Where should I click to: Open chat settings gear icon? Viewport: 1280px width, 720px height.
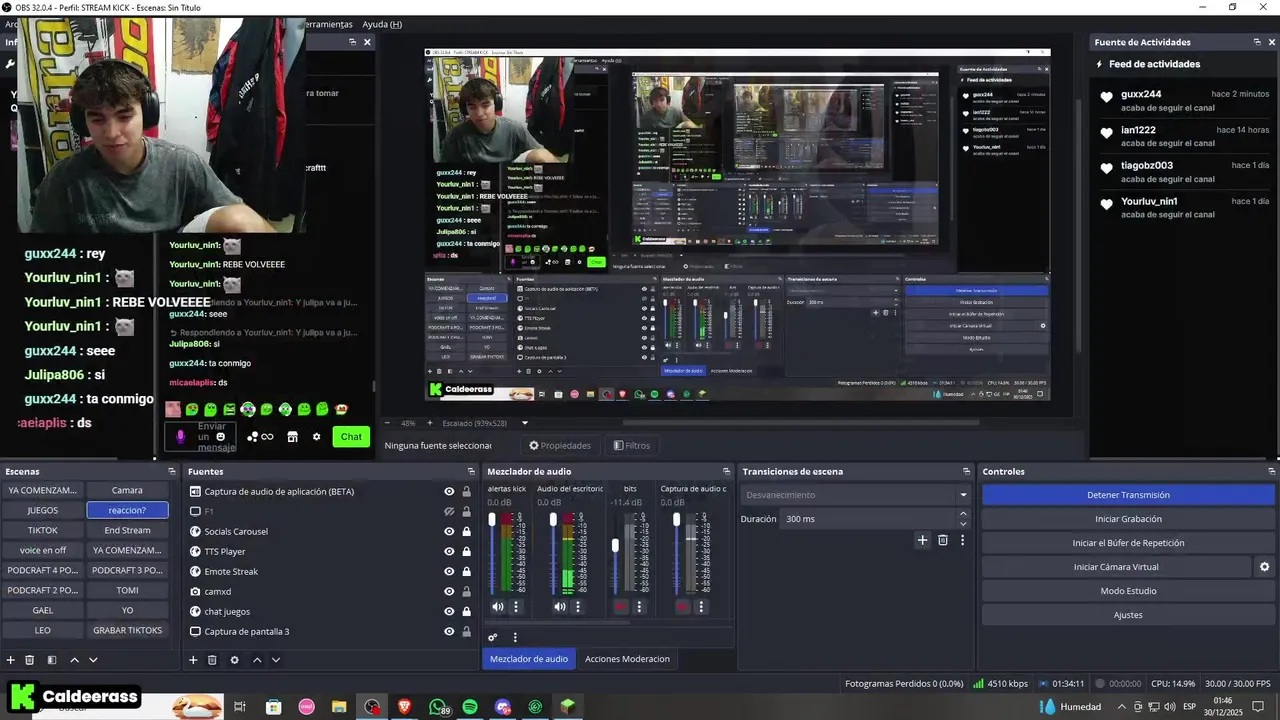click(317, 436)
